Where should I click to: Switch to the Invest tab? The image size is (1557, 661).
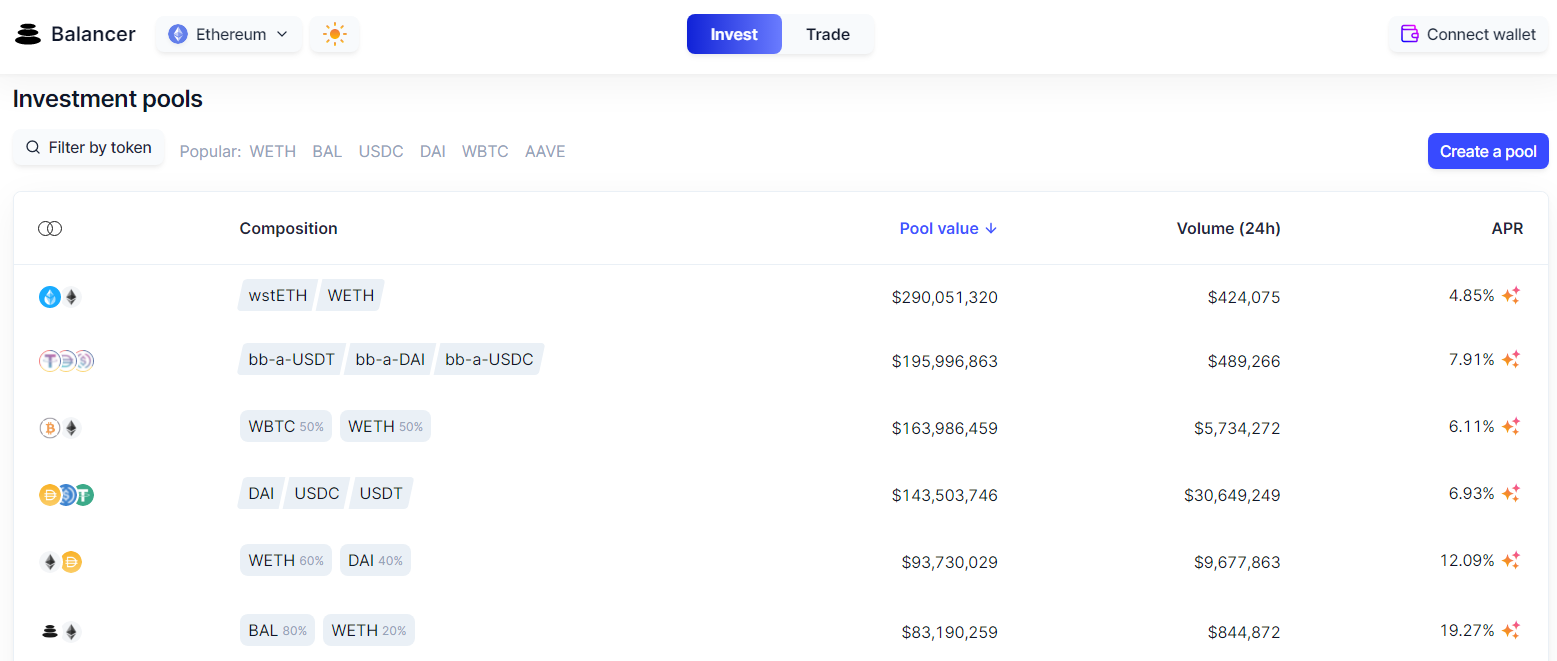coord(734,34)
